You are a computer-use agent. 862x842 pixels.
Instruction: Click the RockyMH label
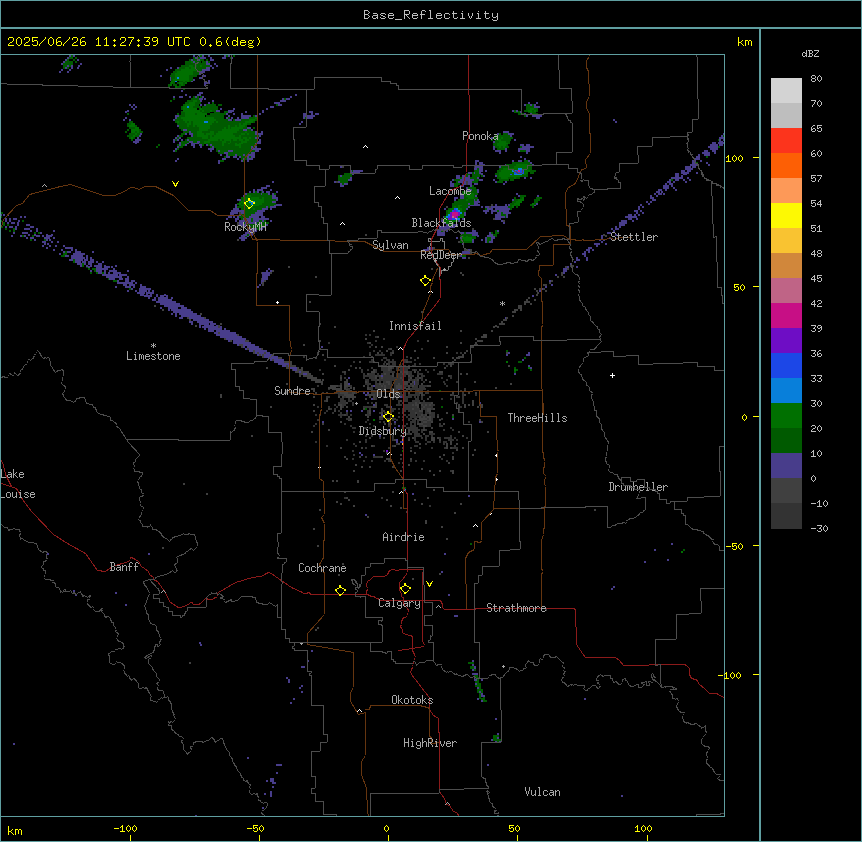[245, 227]
